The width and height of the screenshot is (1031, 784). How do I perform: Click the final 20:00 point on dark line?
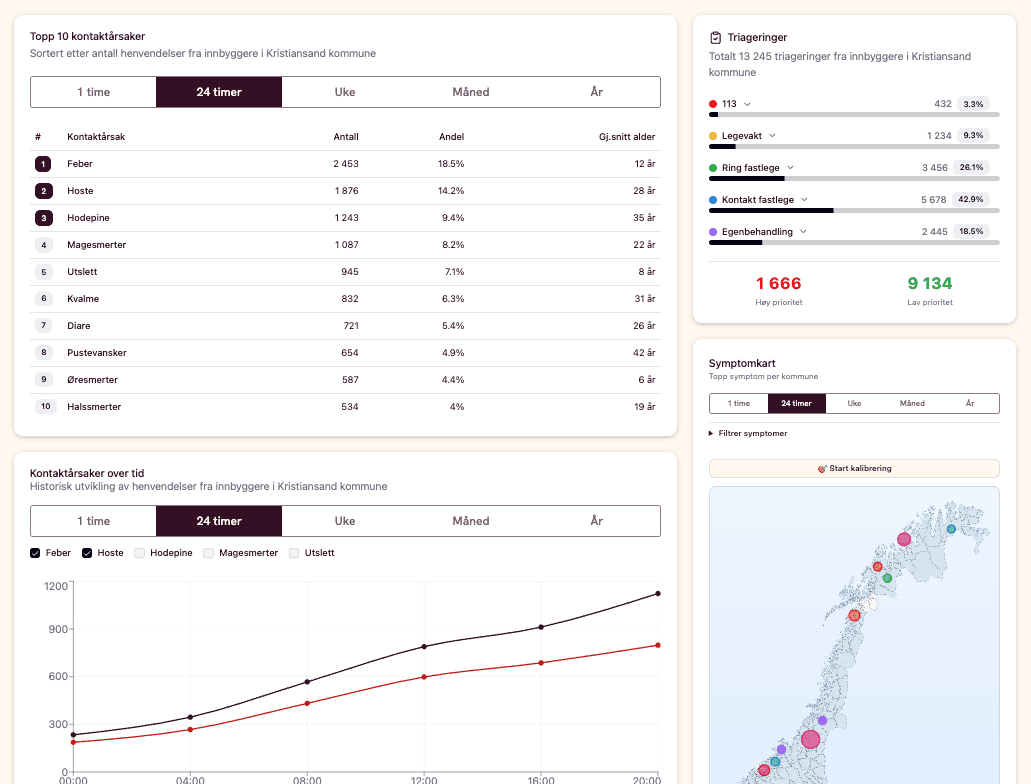pos(658,594)
